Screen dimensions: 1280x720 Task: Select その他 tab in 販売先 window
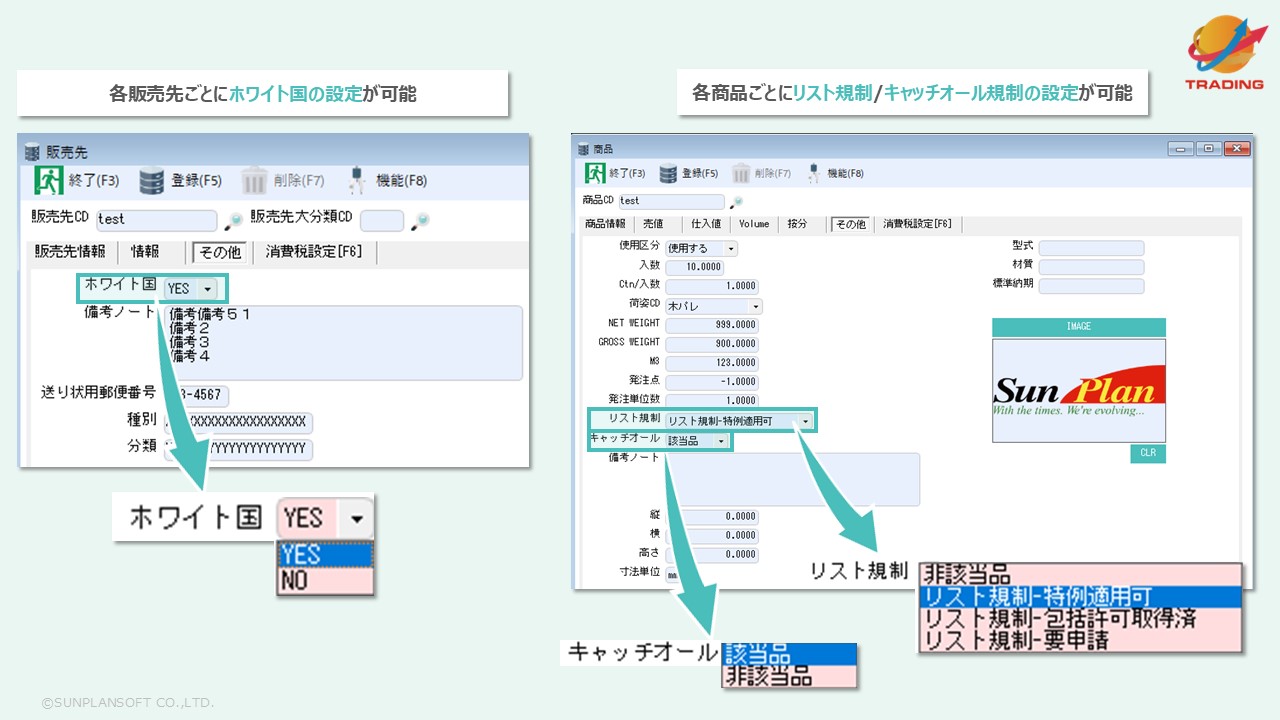point(220,252)
